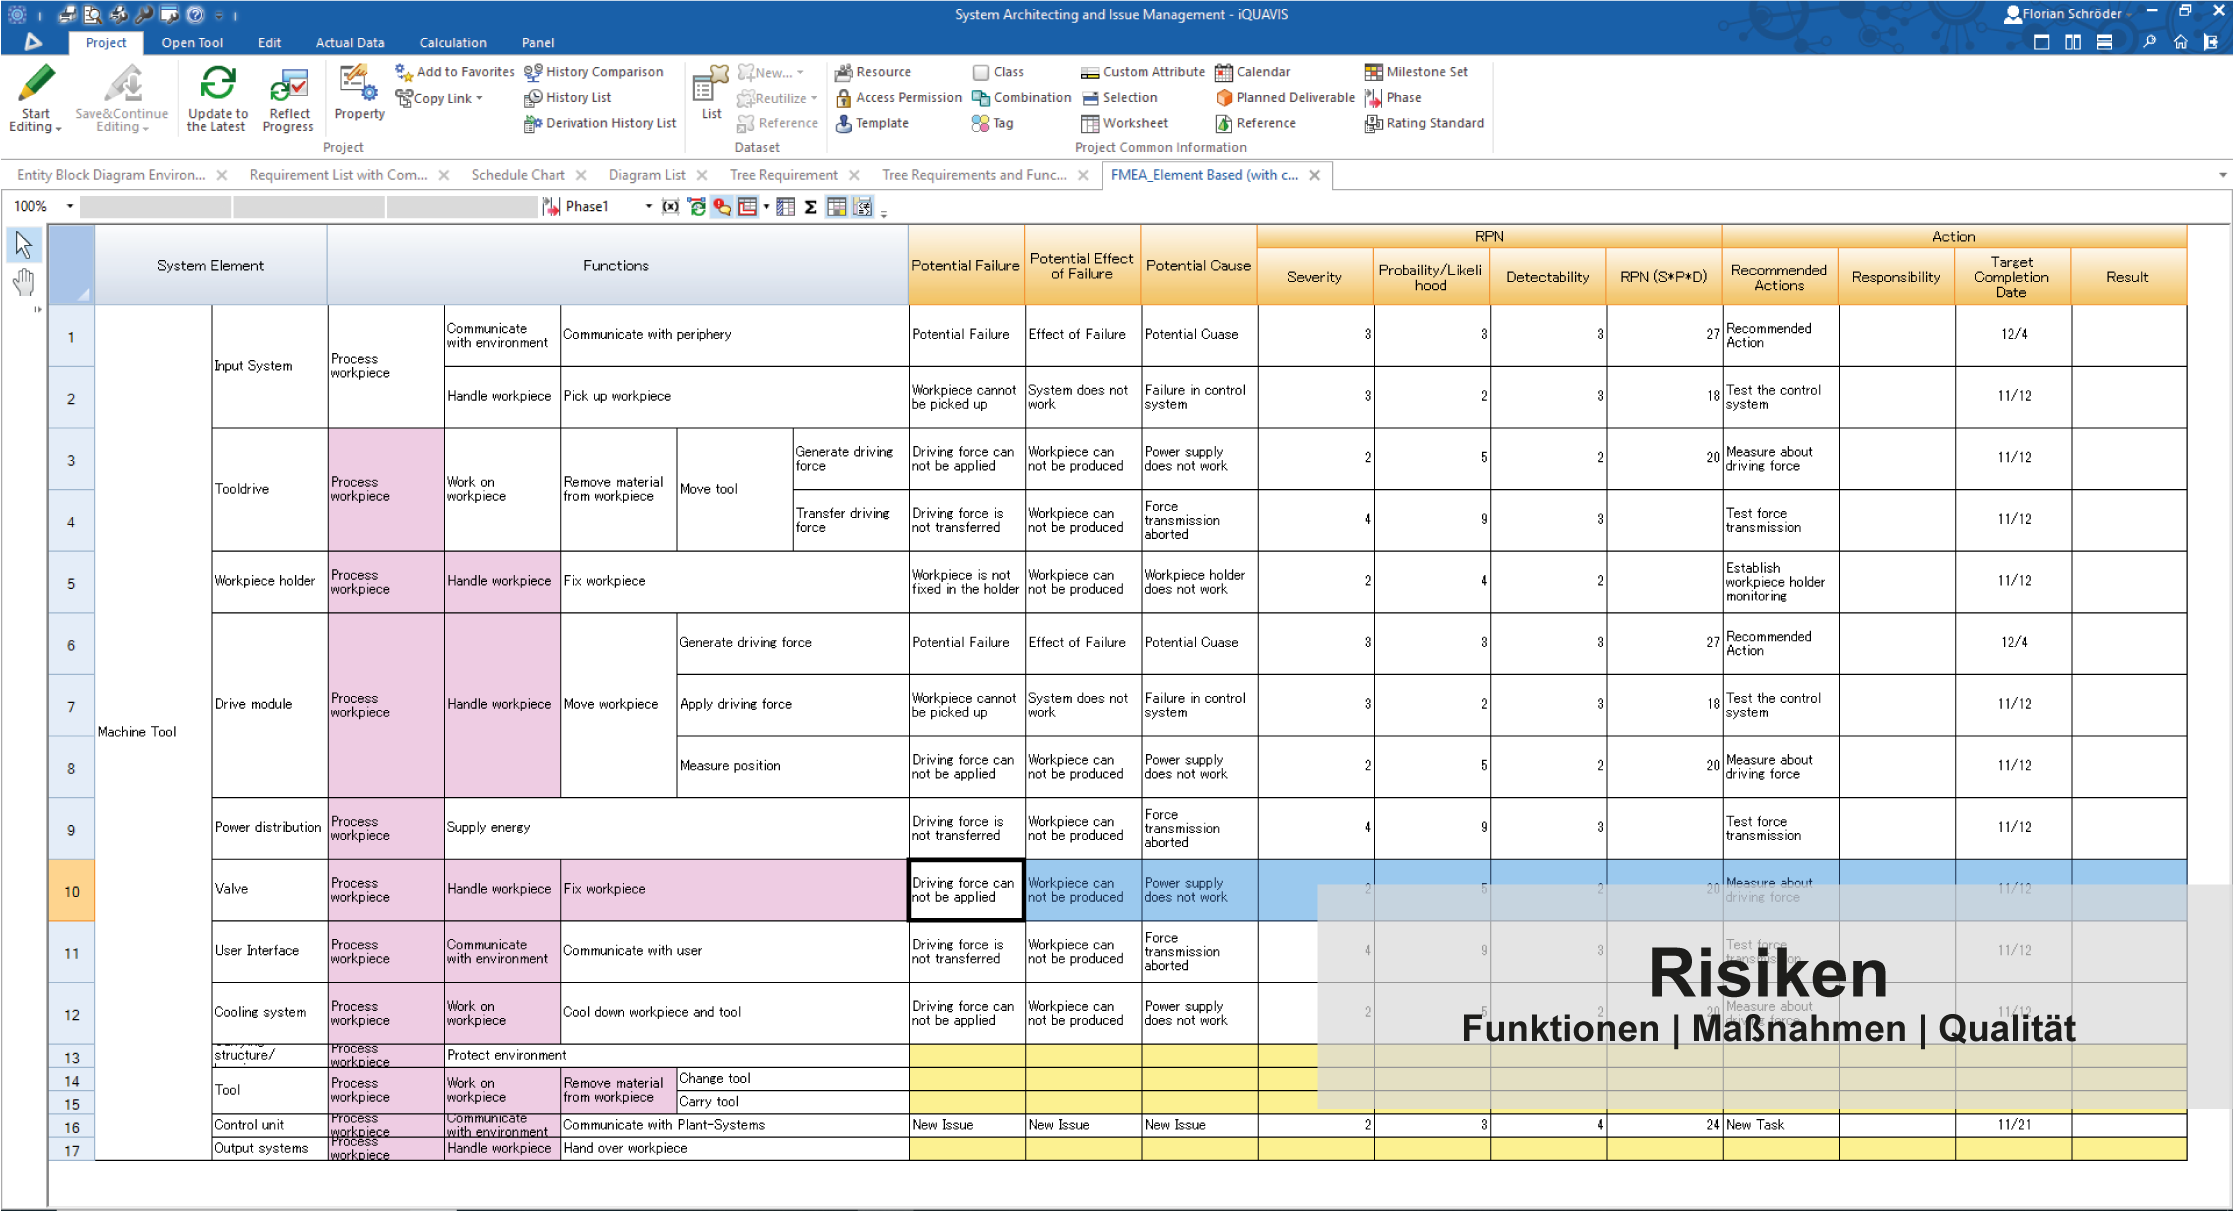This screenshot has height=1211, width=2233.
Task: Open Florian Schröder user dropdown
Action: tap(2128, 15)
